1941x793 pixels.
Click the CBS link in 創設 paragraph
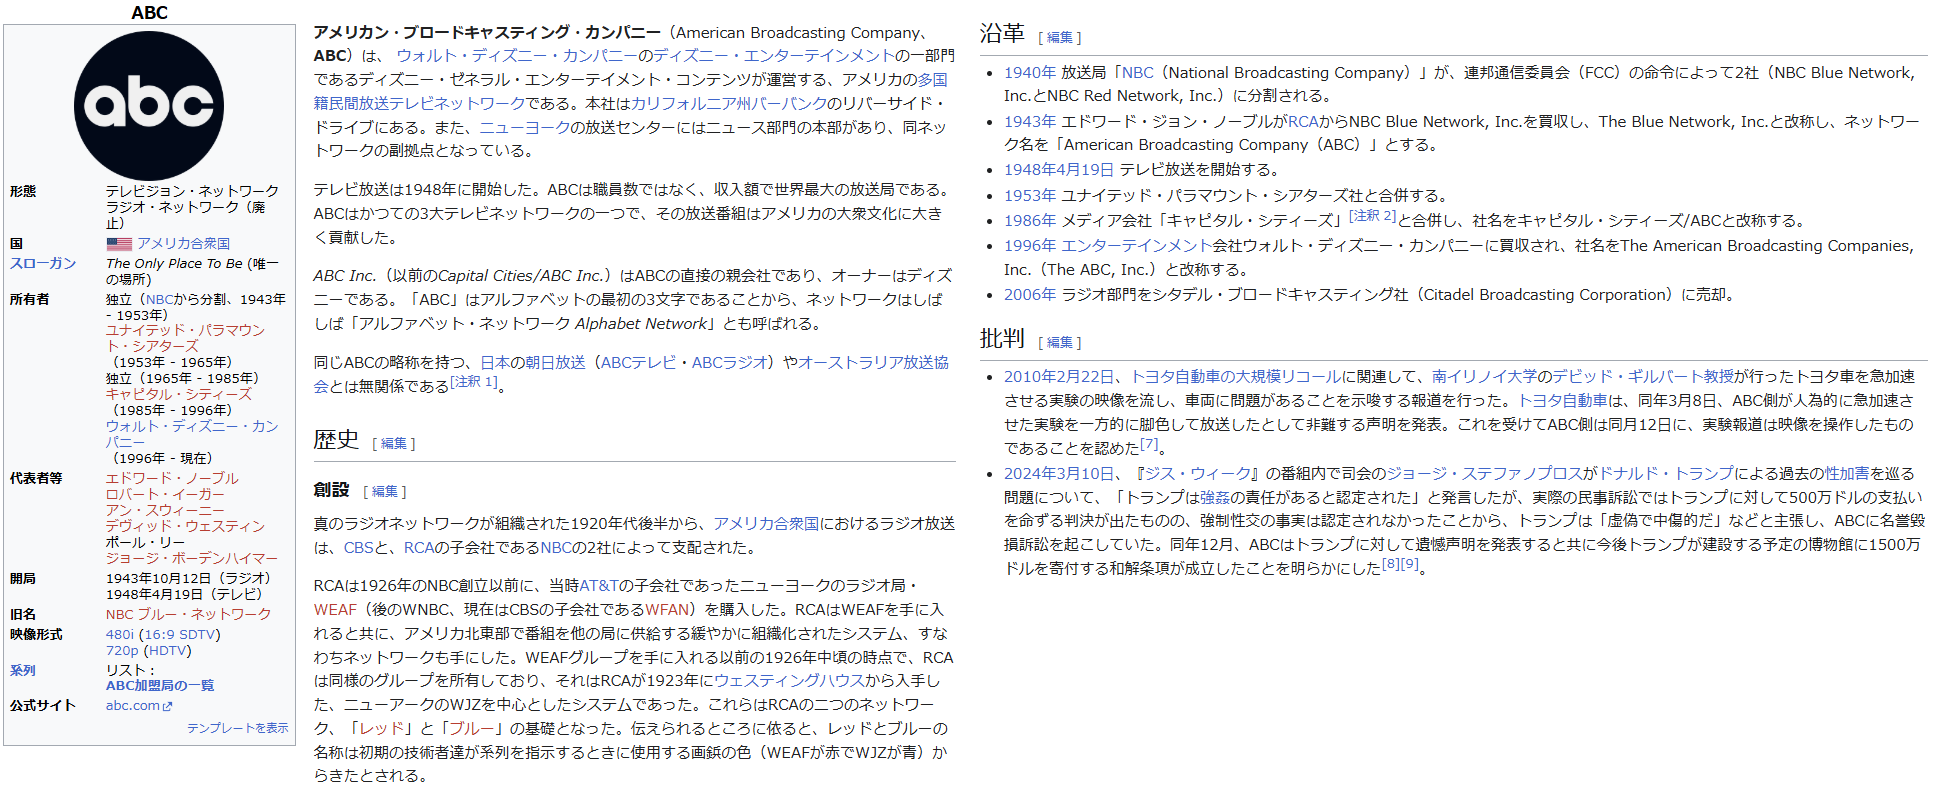tap(358, 547)
